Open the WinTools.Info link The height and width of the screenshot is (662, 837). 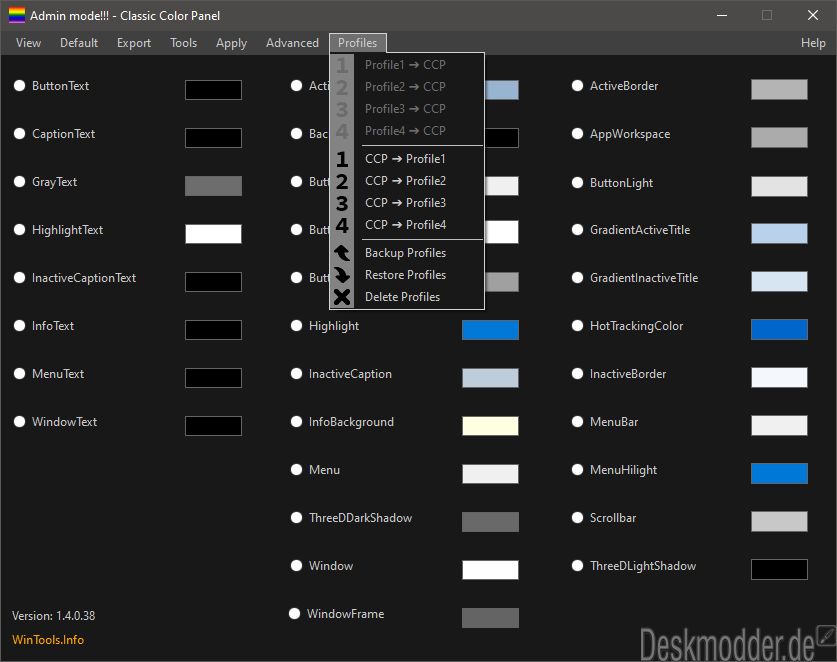tap(48, 640)
